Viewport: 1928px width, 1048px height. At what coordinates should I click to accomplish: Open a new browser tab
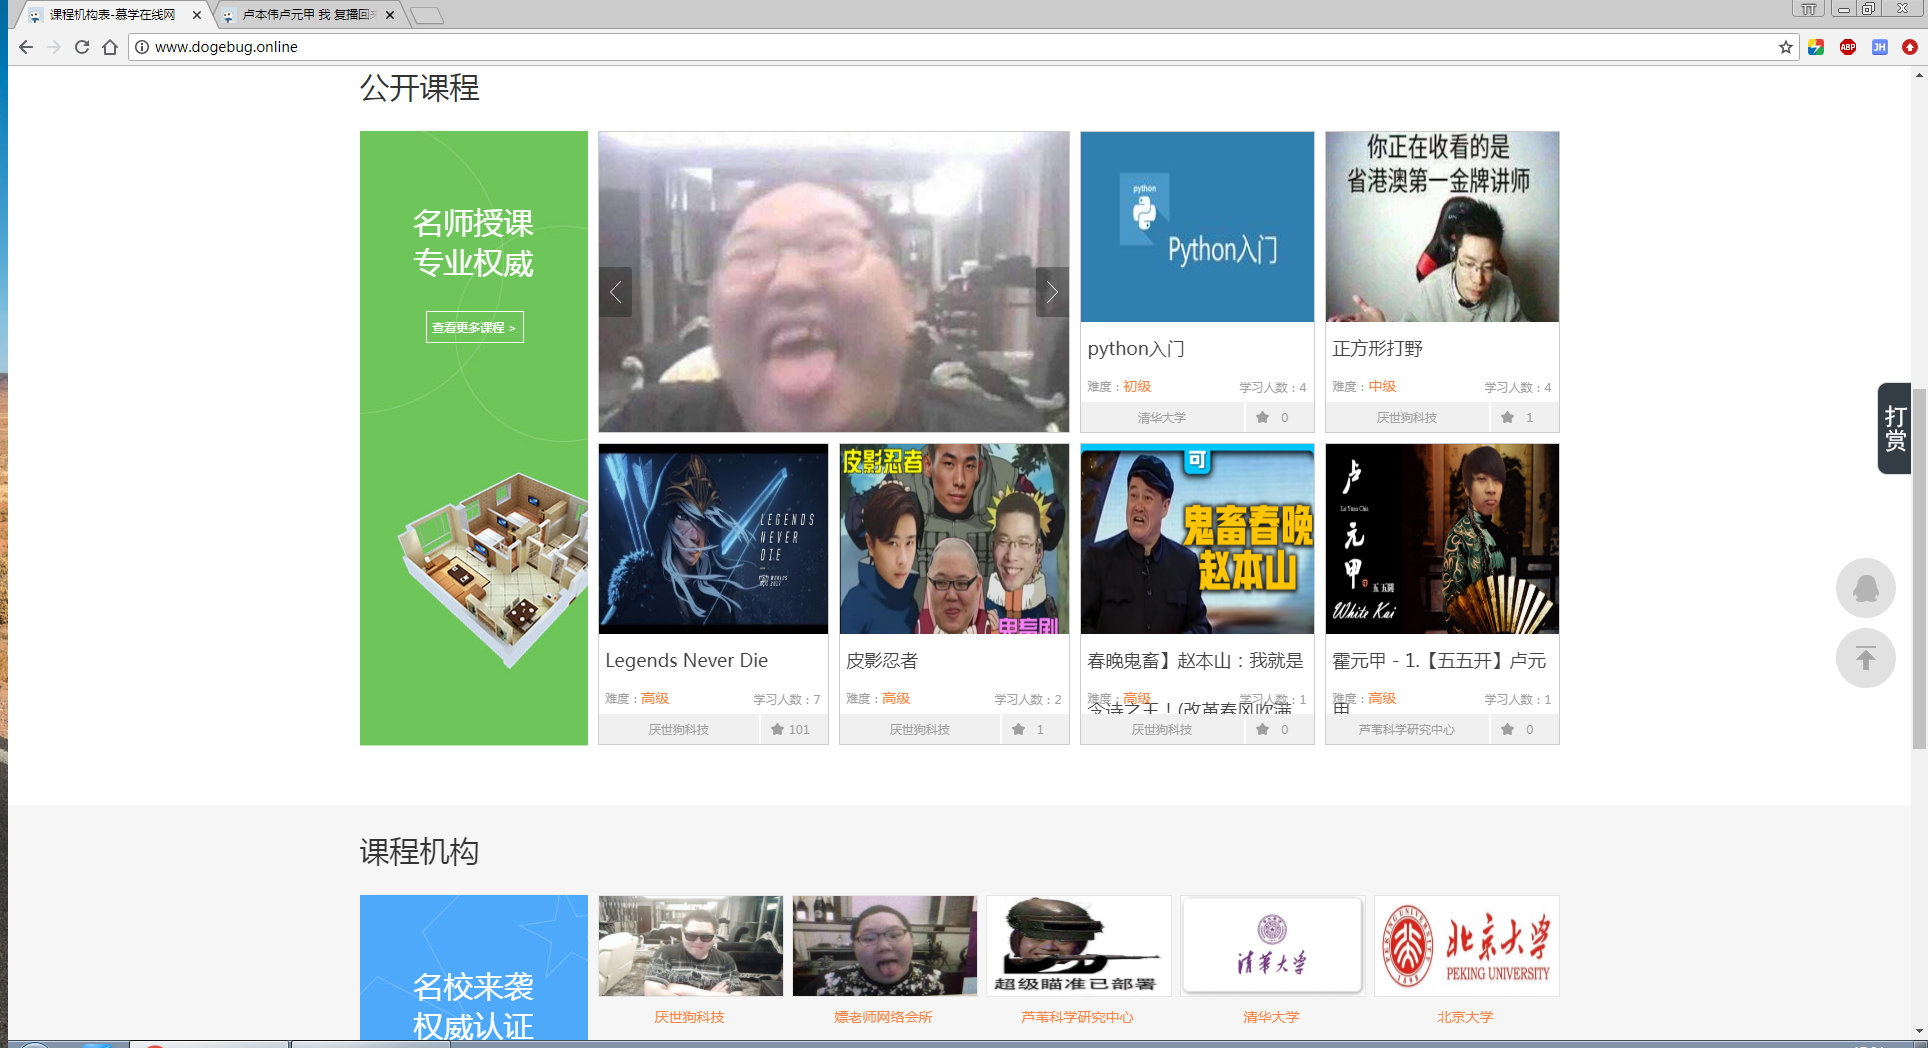(x=427, y=15)
